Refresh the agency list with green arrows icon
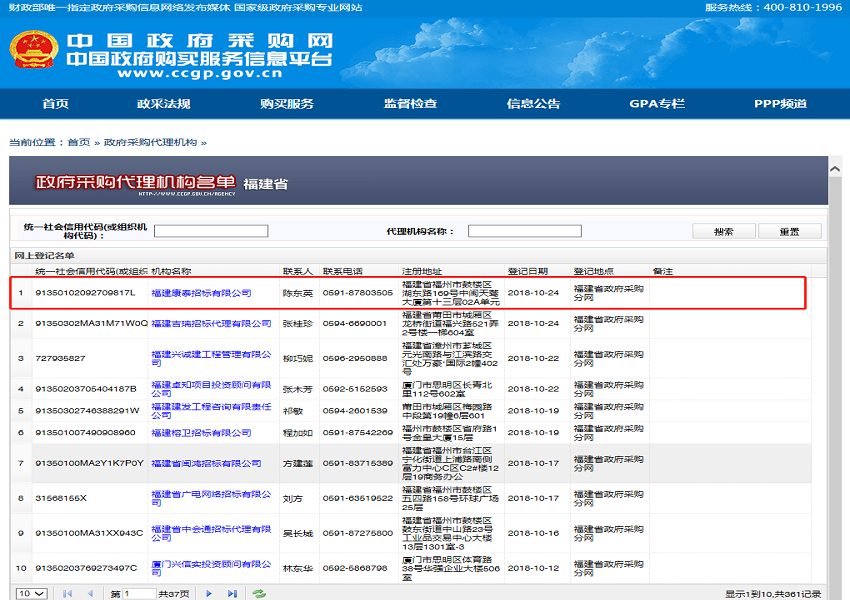Screen dimensions: 850x600 [259, 593]
